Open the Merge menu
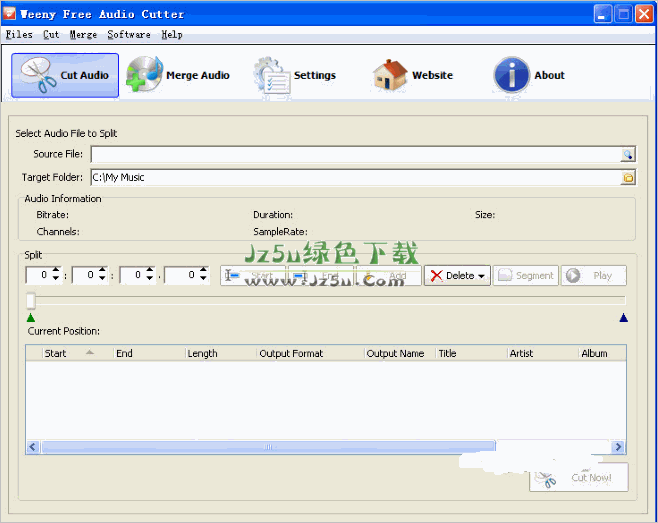Image resolution: width=658 pixels, height=523 pixels. click(83, 34)
